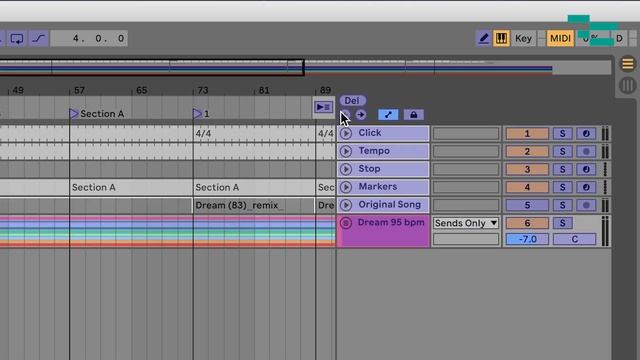Solo the Dream 95 bpm track
Image resolution: width=640 pixels, height=360 pixels.
point(562,223)
